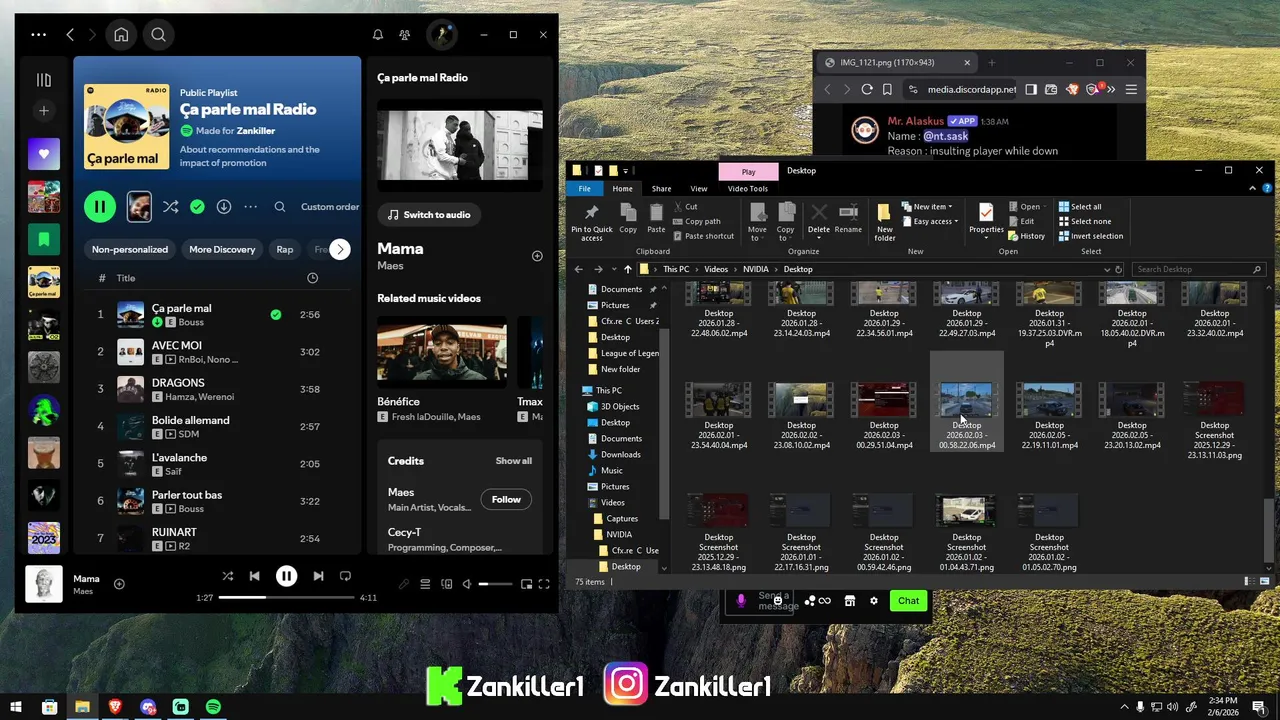Click Copy path in Explorer ribbon
The width and height of the screenshot is (1280, 720).
[696, 222]
